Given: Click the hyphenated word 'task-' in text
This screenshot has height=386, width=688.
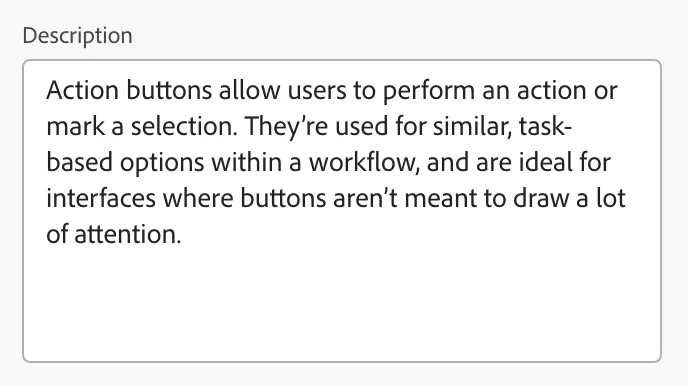Looking at the screenshot, I should click(x=545, y=126).
